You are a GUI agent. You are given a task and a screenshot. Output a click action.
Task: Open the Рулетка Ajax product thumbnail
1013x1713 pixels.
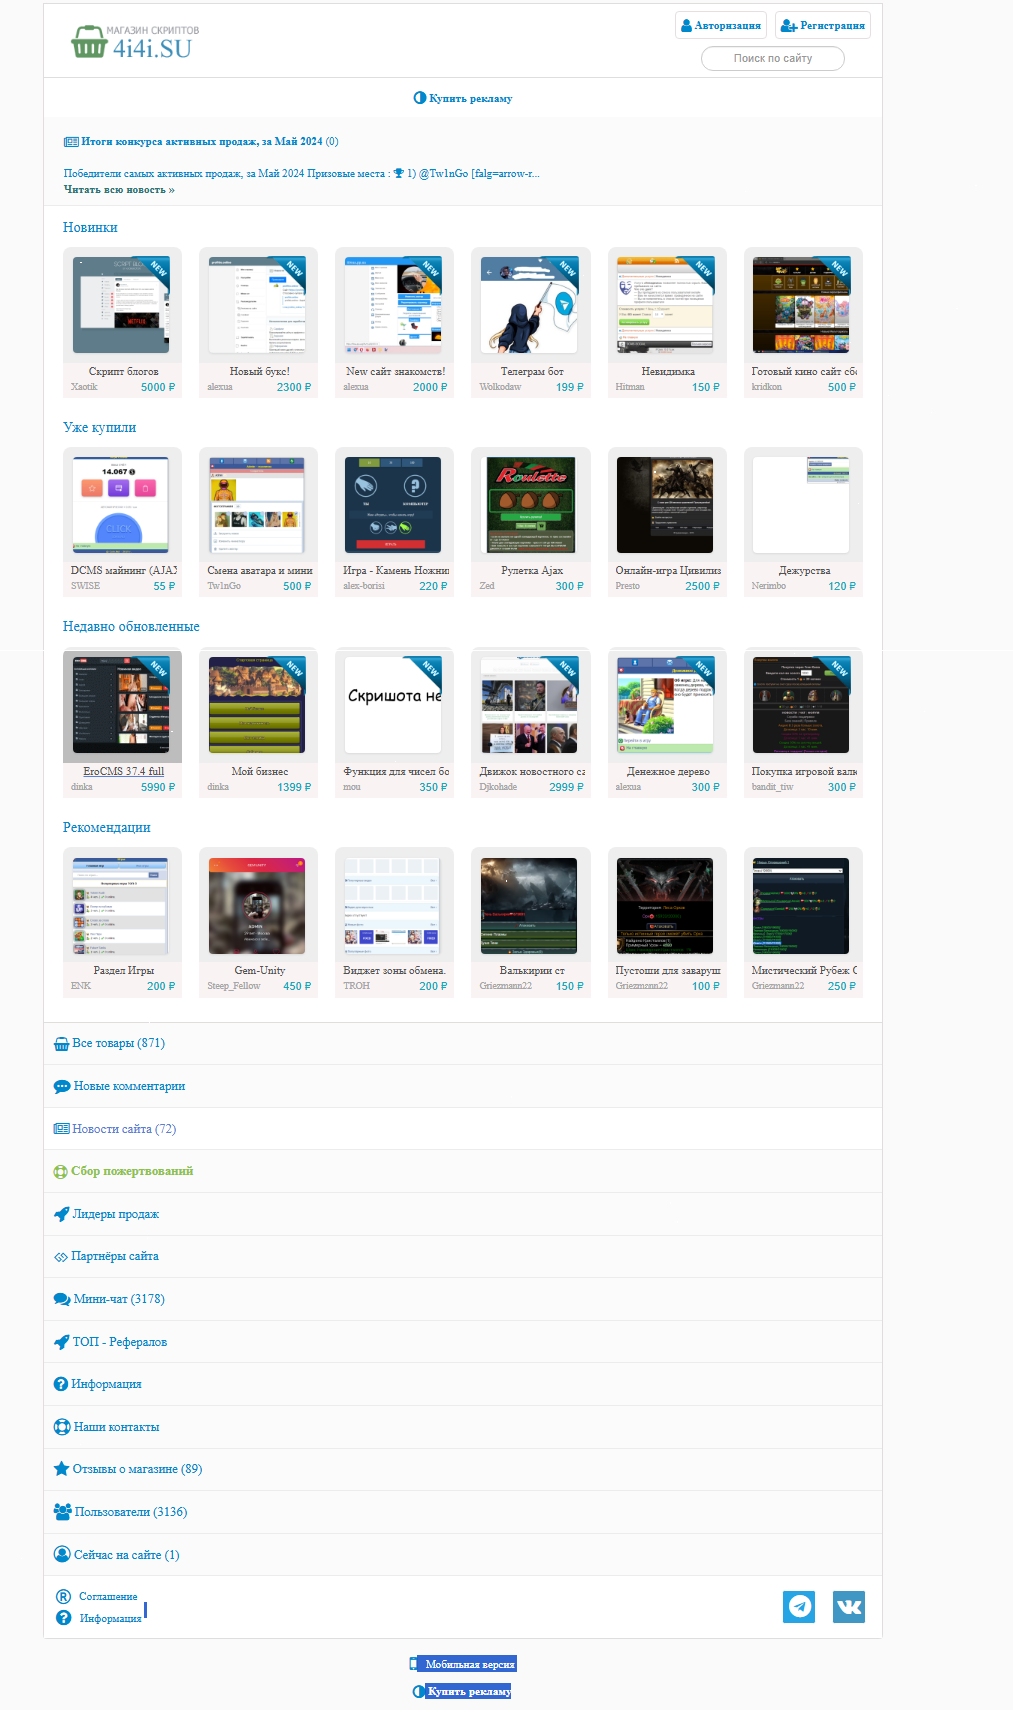(530, 505)
